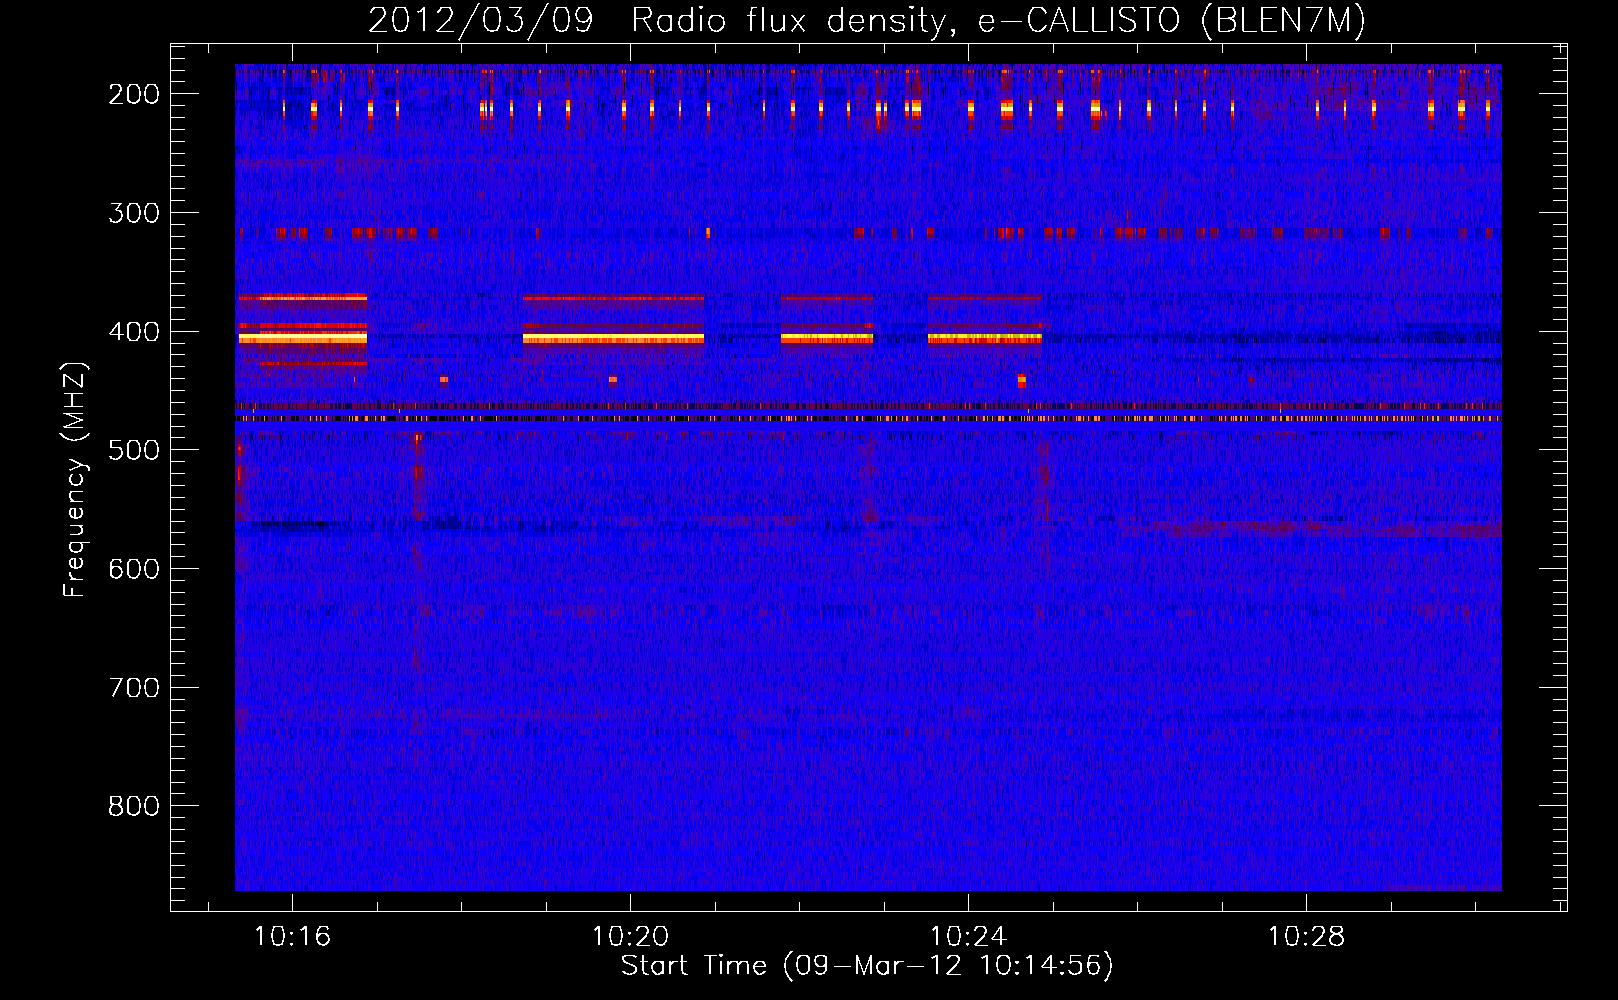Screen dimensions: 1618x1000
Task: Click the 10:16 time tick label
Action: pos(292,937)
